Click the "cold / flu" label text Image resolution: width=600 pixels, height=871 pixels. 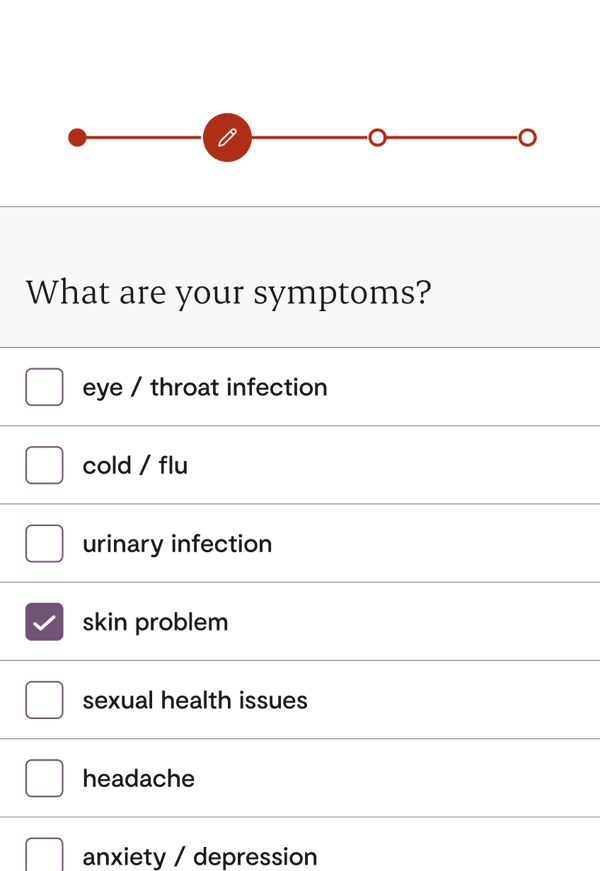[135, 465]
